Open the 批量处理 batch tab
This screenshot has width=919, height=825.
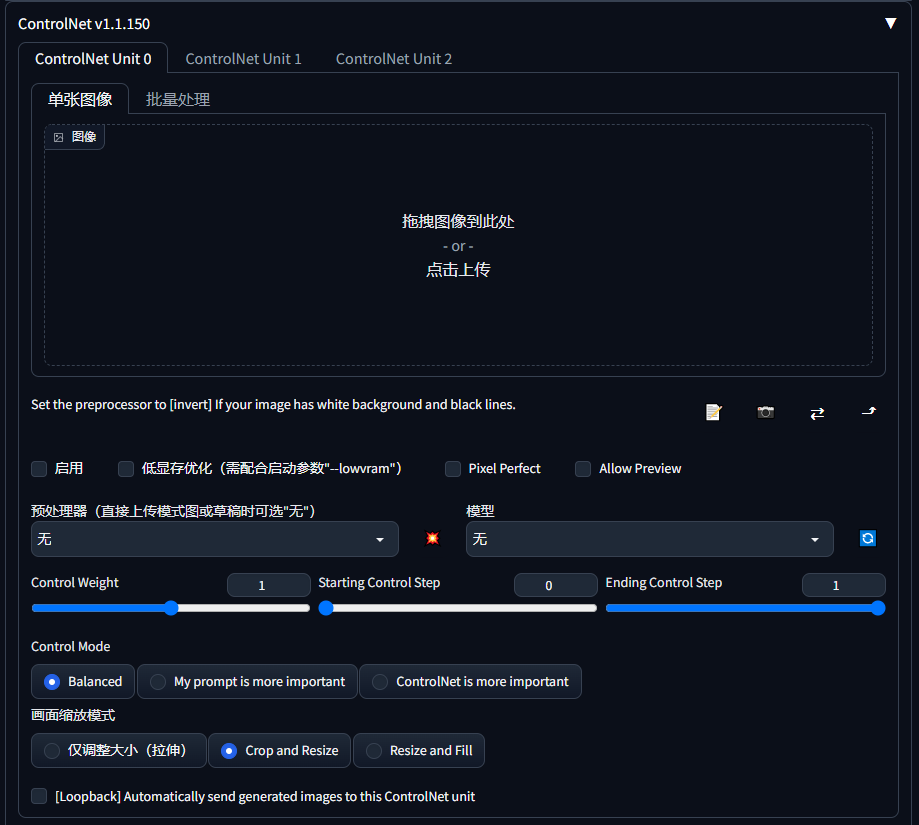[178, 100]
